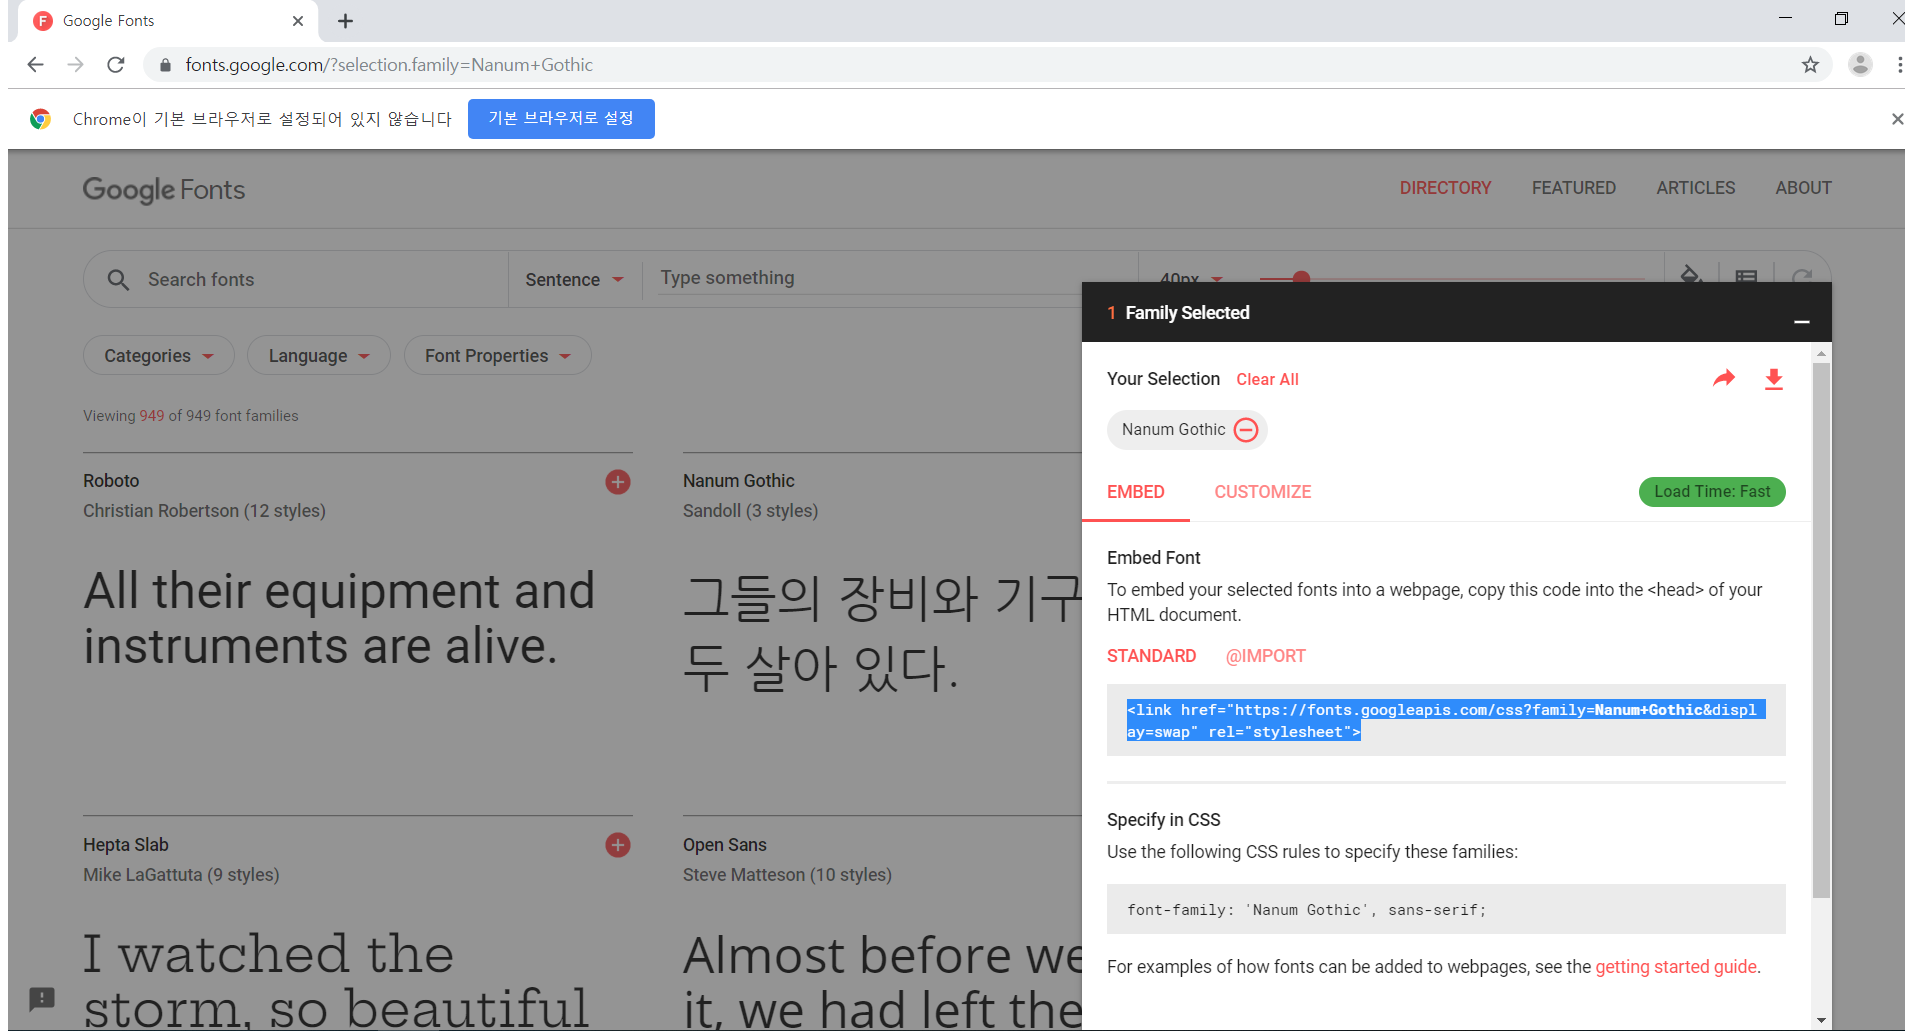
Task: Click the set default browser button
Action: [x=561, y=119]
